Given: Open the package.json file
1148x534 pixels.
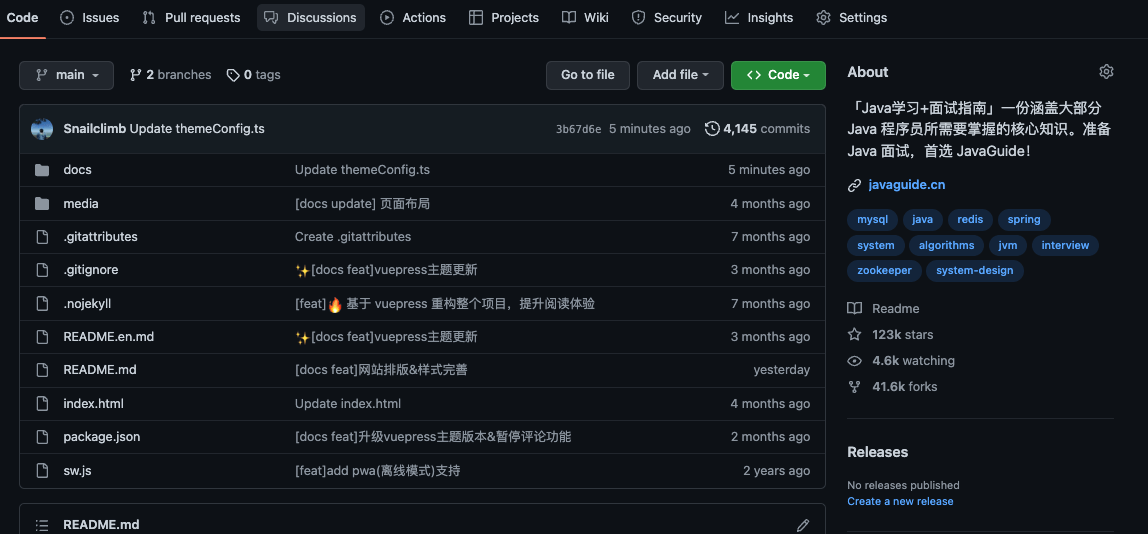Looking at the screenshot, I should pyautogui.click(x=102, y=437).
